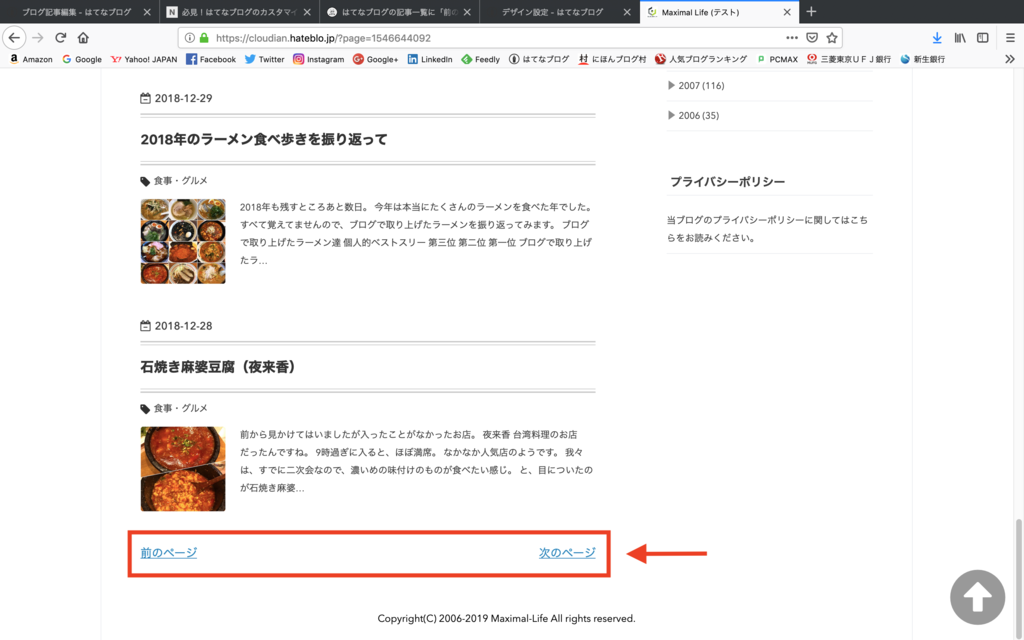Open Google bookmark
The height and width of the screenshot is (640, 1024).
point(82,59)
